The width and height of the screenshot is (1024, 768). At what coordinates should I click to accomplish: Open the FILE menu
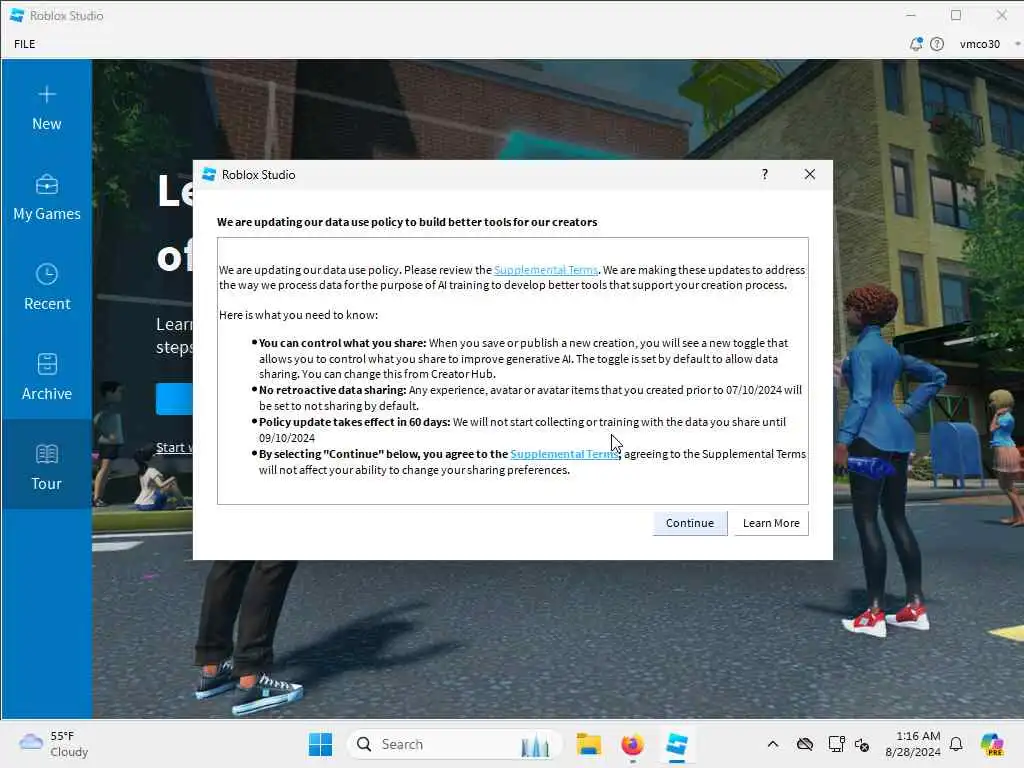(25, 44)
